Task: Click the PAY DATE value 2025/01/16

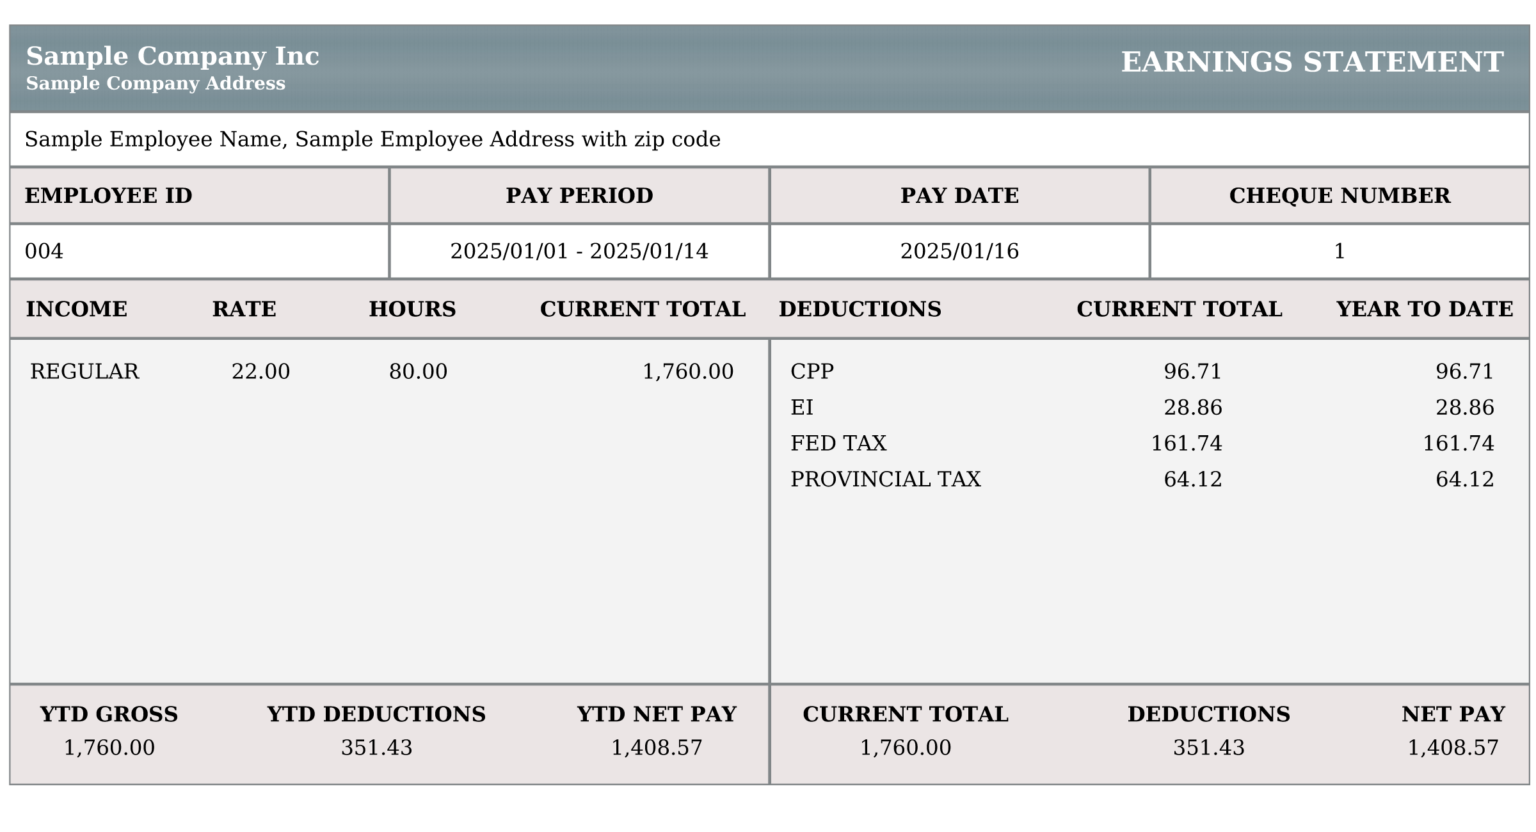Action: 960,251
